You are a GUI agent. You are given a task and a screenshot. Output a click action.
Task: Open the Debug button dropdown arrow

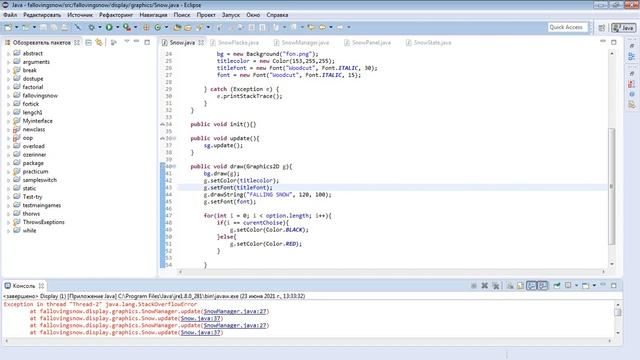click(x=100, y=27)
